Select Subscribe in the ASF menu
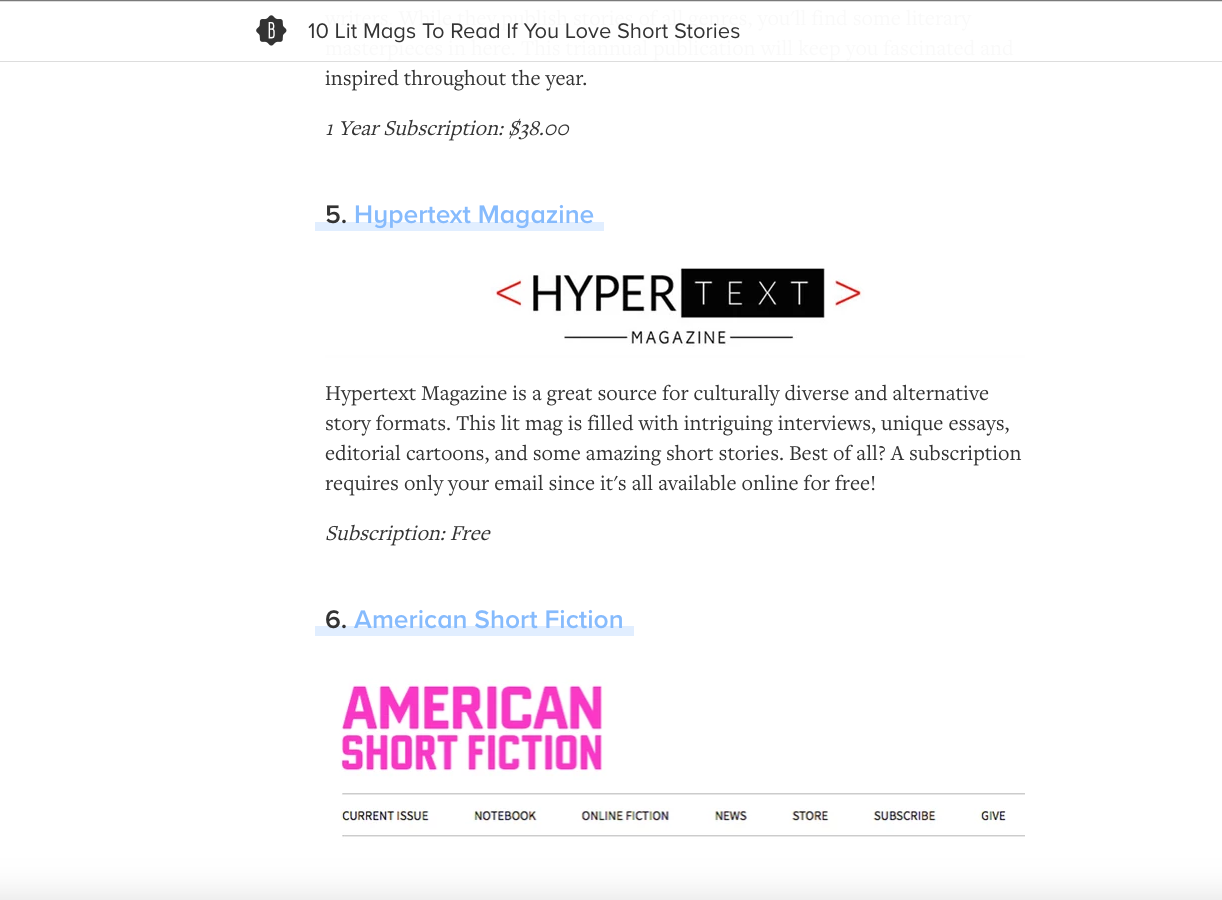This screenshot has width=1222, height=900. tap(904, 816)
